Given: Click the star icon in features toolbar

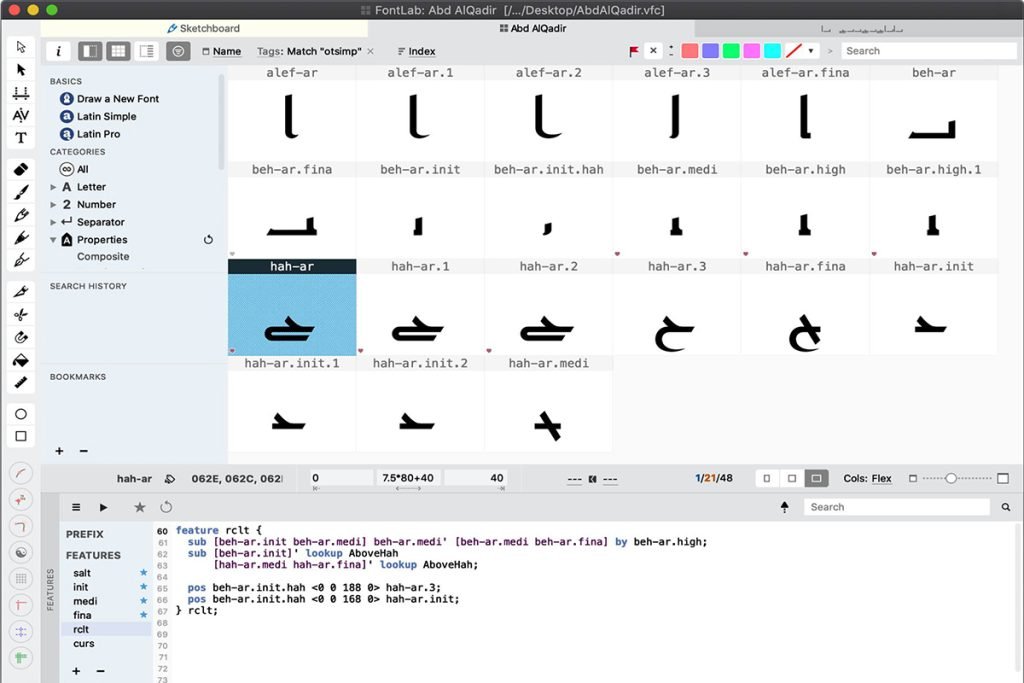Looking at the screenshot, I should (140, 507).
